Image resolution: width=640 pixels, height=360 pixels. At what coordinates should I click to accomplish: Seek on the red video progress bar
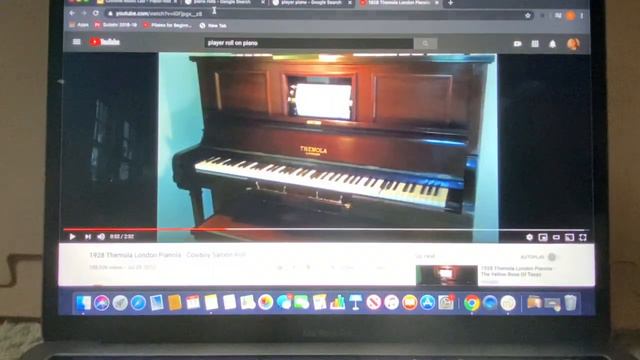pos(327,229)
